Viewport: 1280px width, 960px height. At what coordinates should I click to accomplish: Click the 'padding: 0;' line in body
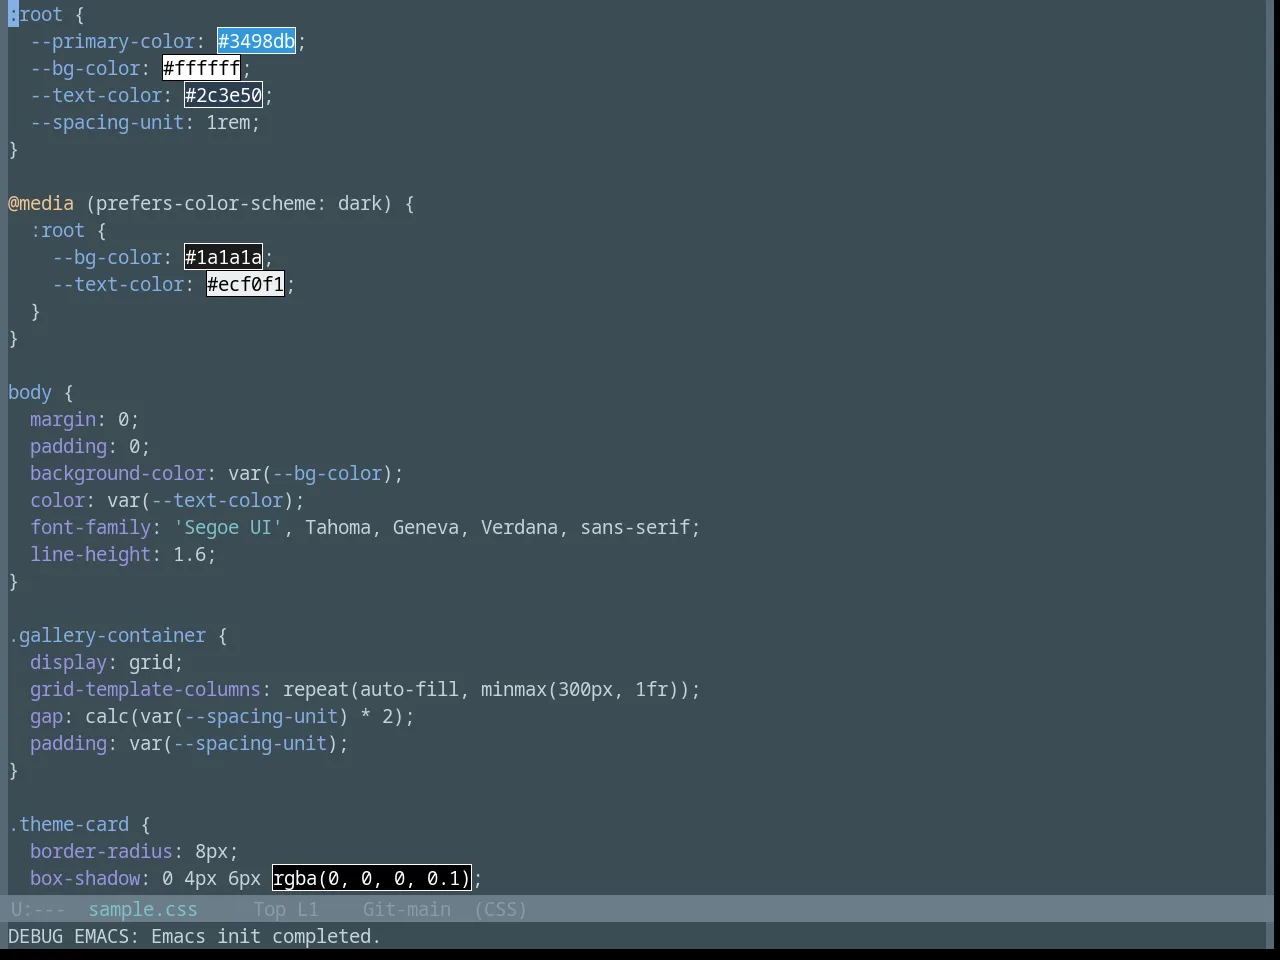[x=90, y=446]
